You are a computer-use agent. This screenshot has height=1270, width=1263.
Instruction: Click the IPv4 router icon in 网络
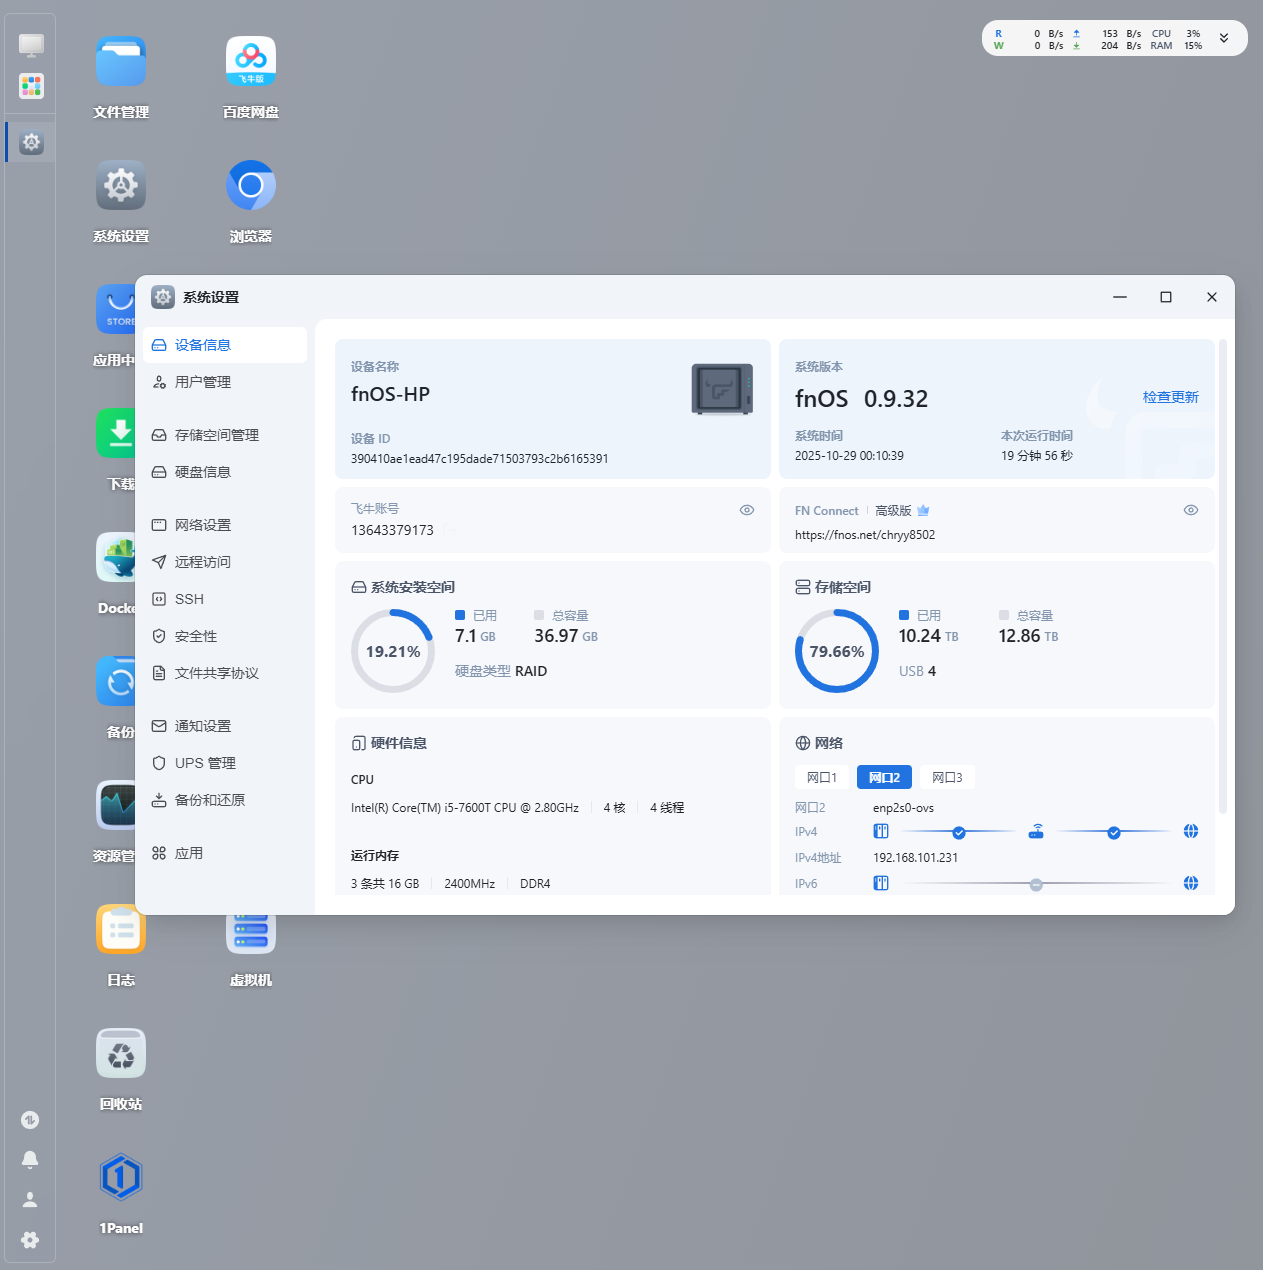click(1036, 831)
